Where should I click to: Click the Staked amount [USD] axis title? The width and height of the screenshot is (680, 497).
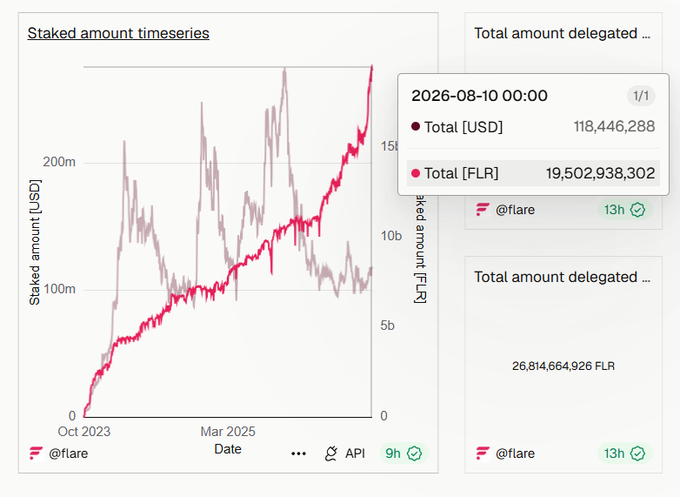35,243
